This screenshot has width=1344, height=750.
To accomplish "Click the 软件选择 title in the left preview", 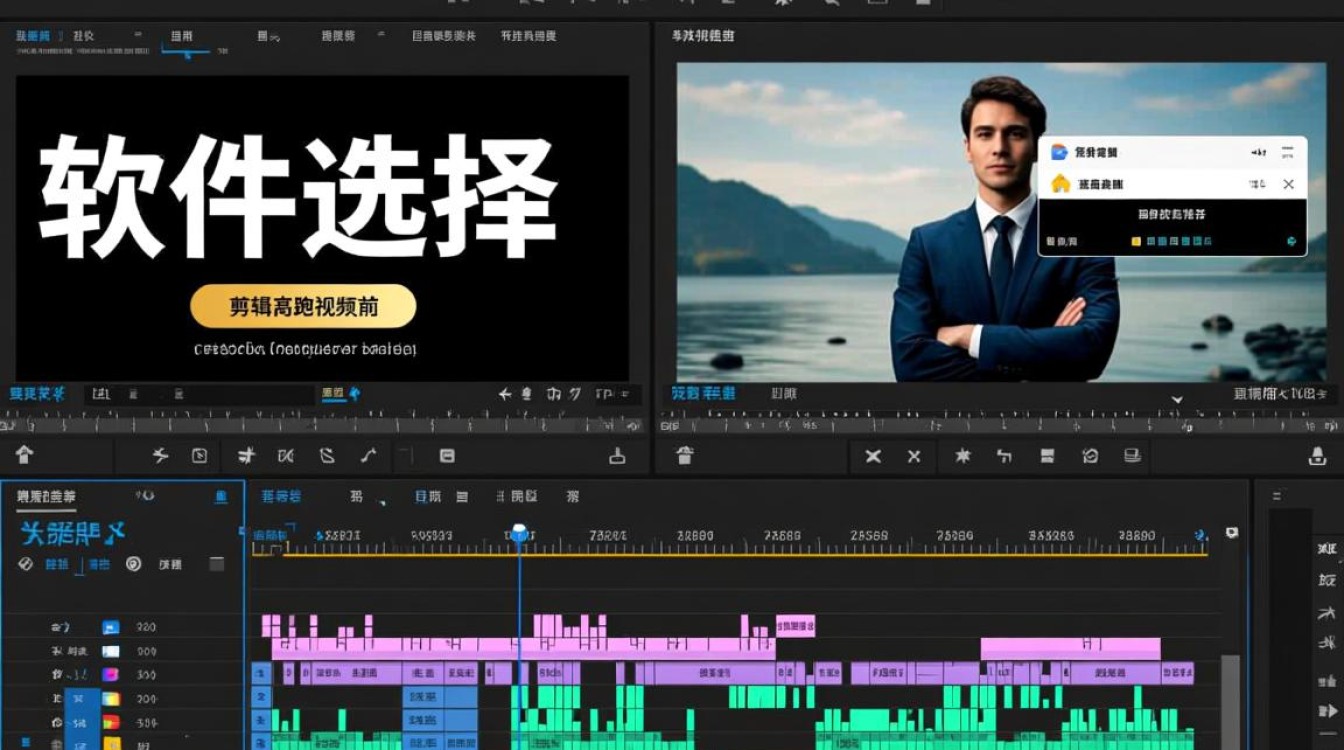I will tap(297, 197).
